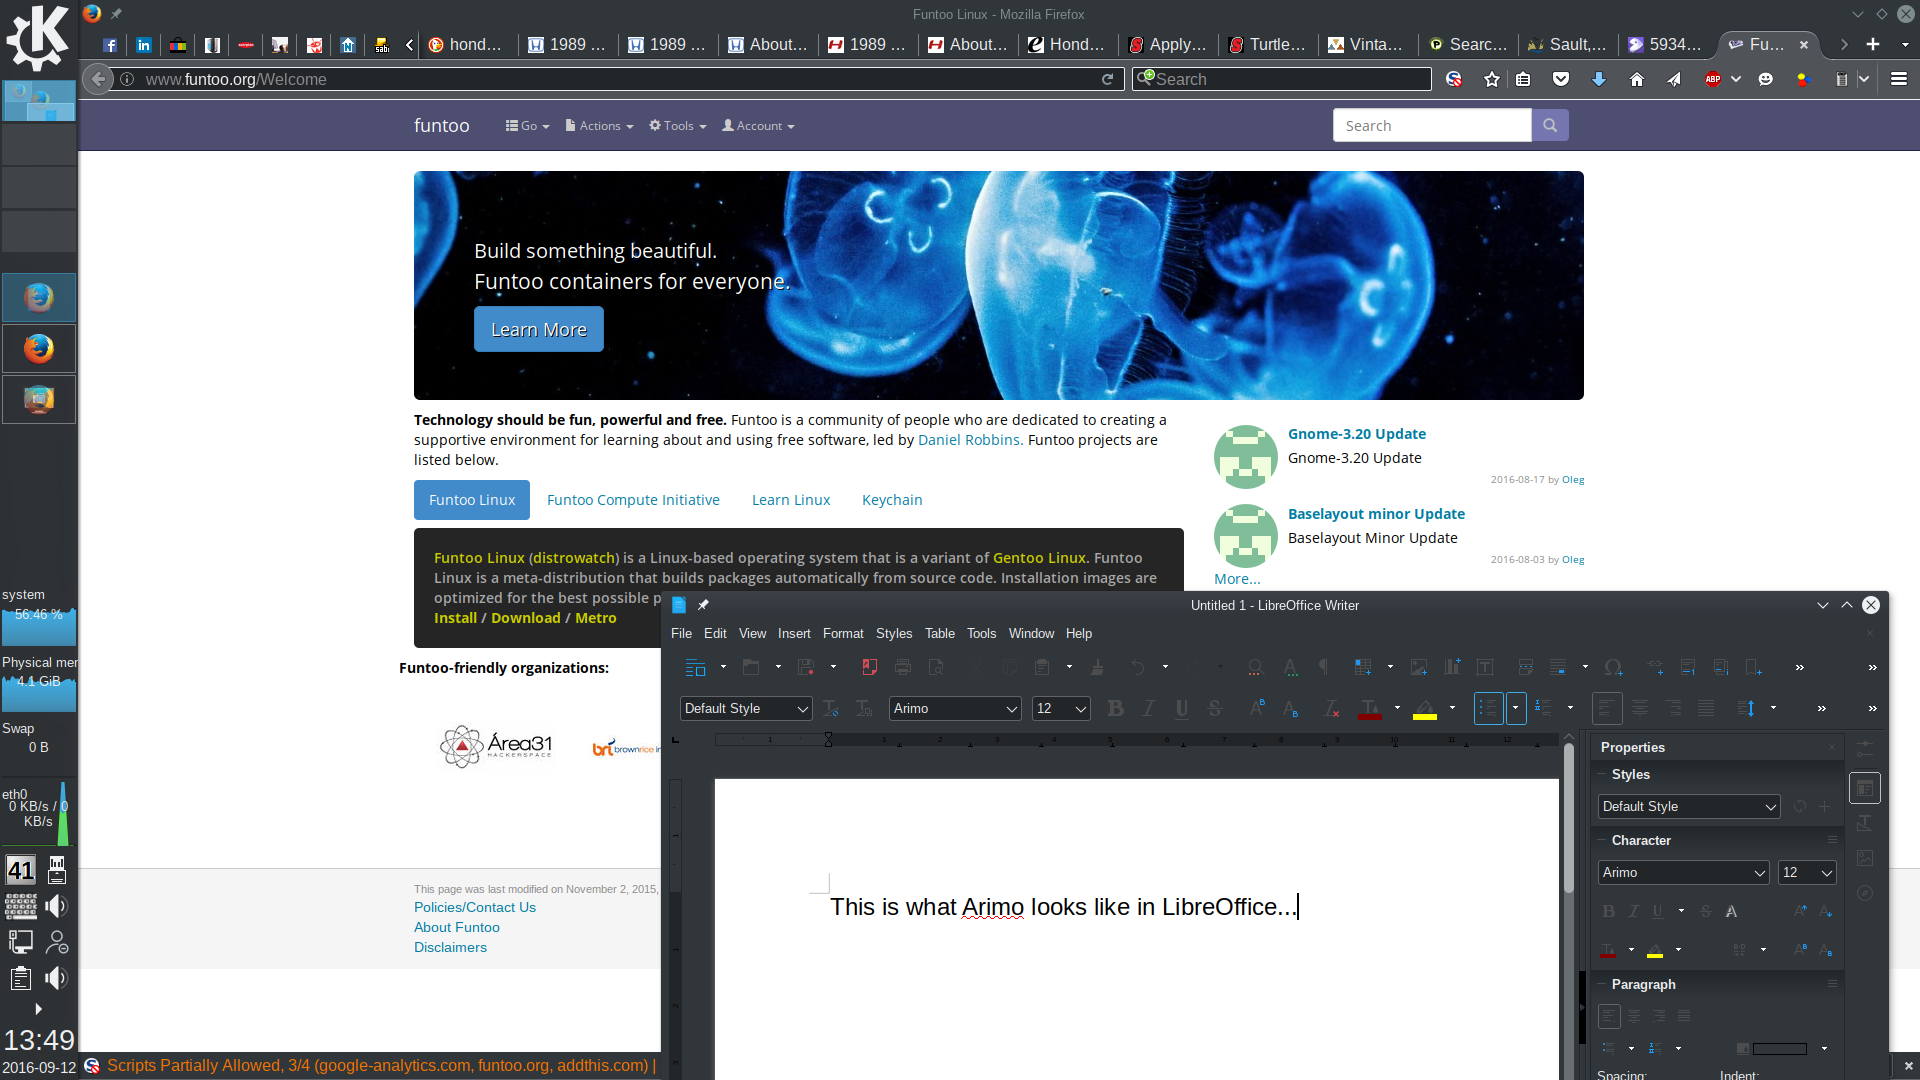Image resolution: width=1920 pixels, height=1080 pixels.
Task: Click the Paste icon in Writer toolbar
Action: 1042,667
